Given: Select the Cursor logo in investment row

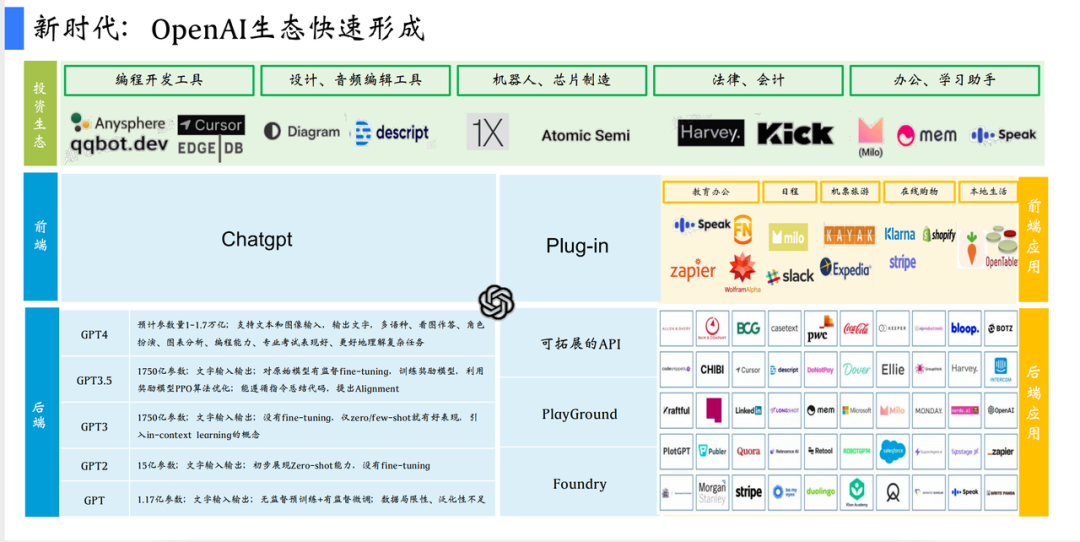Looking at the screenshot, I should (x=211, y=125).
